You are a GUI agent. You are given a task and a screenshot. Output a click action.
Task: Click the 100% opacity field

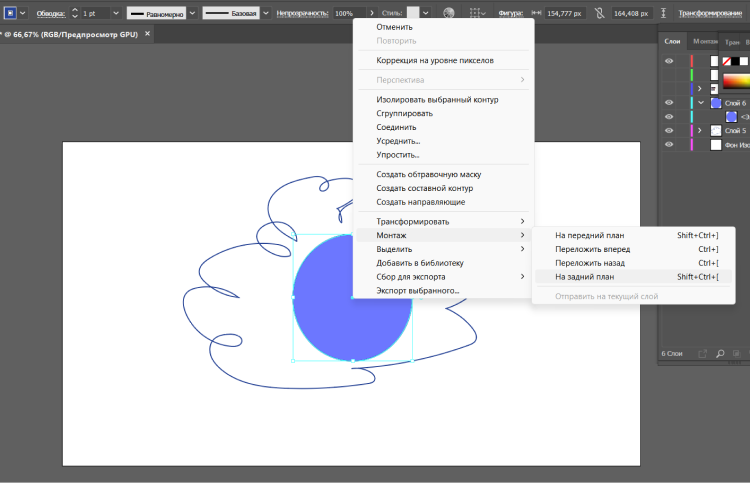pos(349,13)
